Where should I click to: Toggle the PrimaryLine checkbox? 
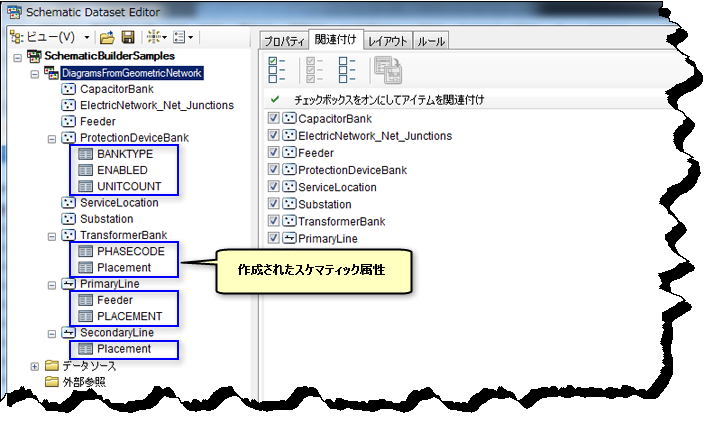pyautogui.click(x=273, y=238)
